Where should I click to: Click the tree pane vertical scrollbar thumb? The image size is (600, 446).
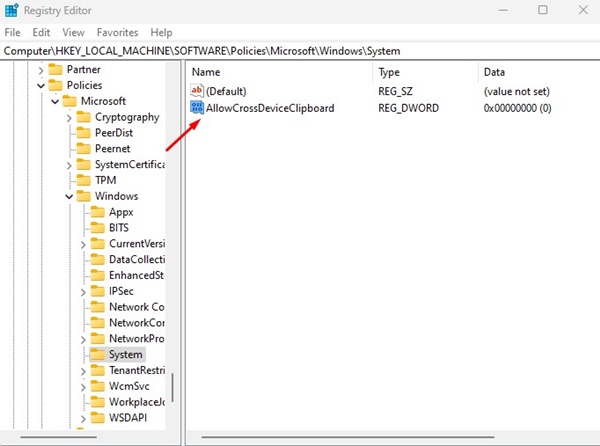tap(173, 387)
